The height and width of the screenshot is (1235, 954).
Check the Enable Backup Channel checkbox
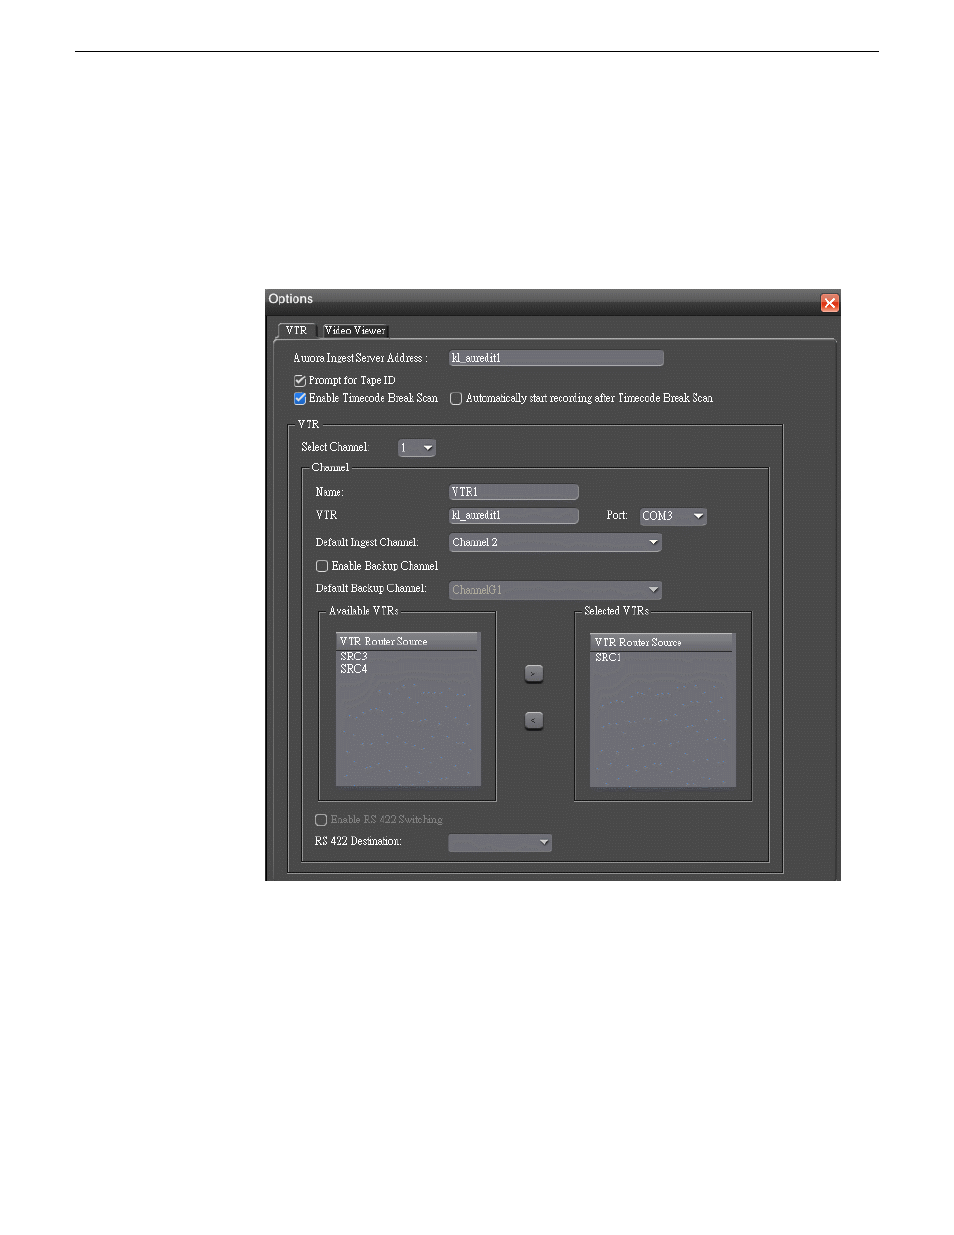point(322,566)
